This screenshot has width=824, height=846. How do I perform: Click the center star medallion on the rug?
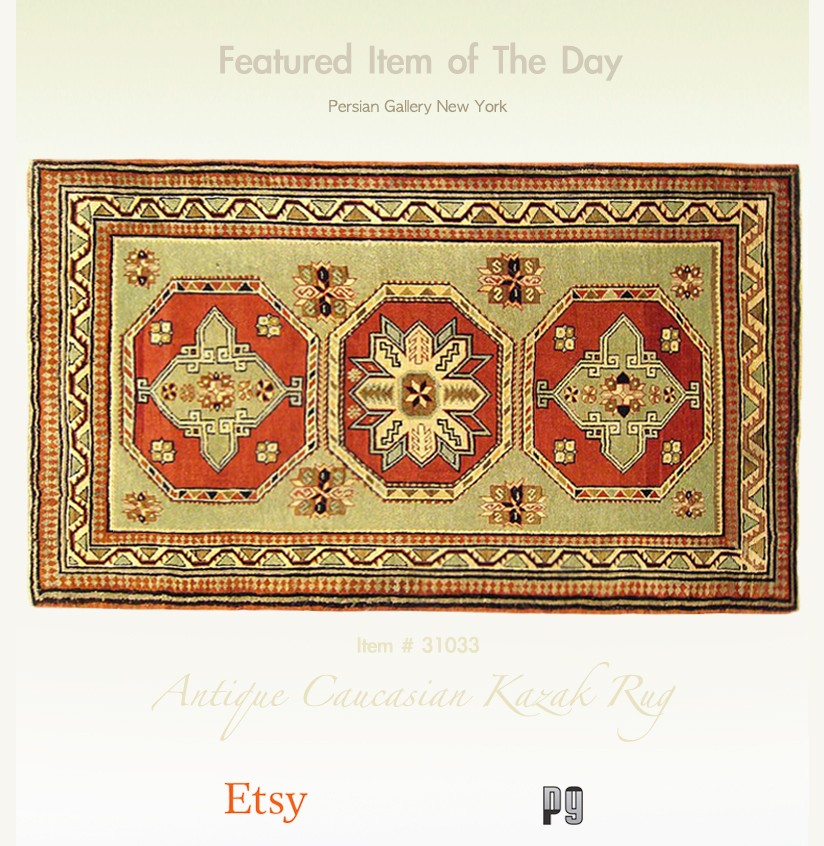point(419,394)
